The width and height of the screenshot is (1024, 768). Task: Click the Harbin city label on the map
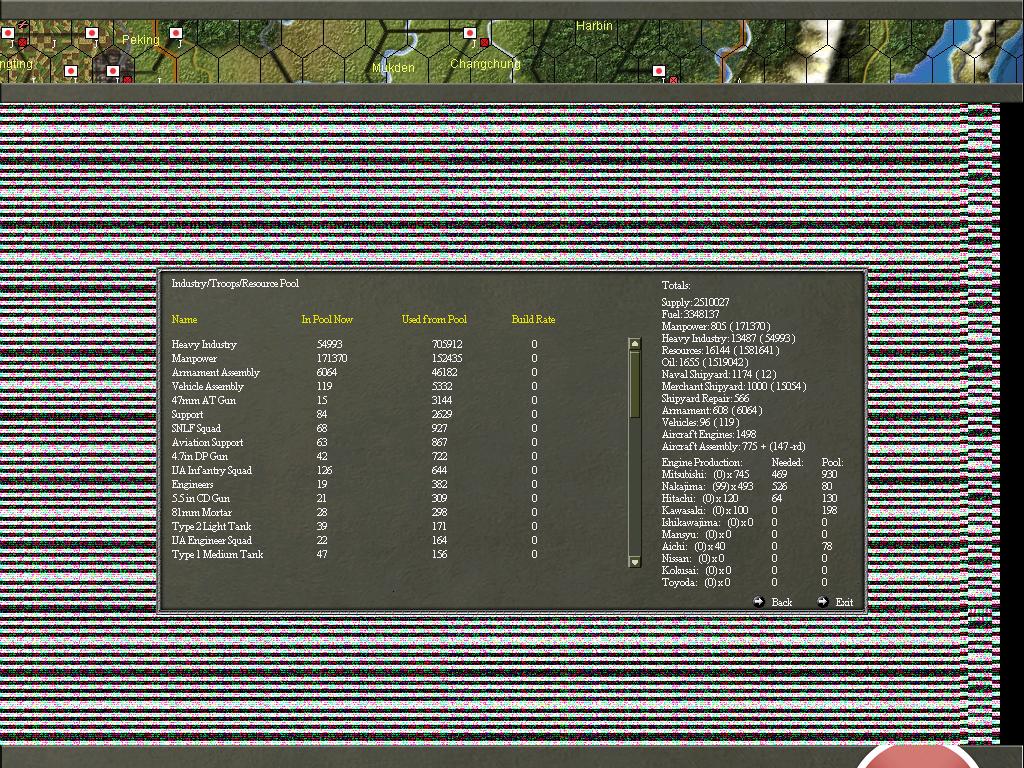click(x=594, y=25)
